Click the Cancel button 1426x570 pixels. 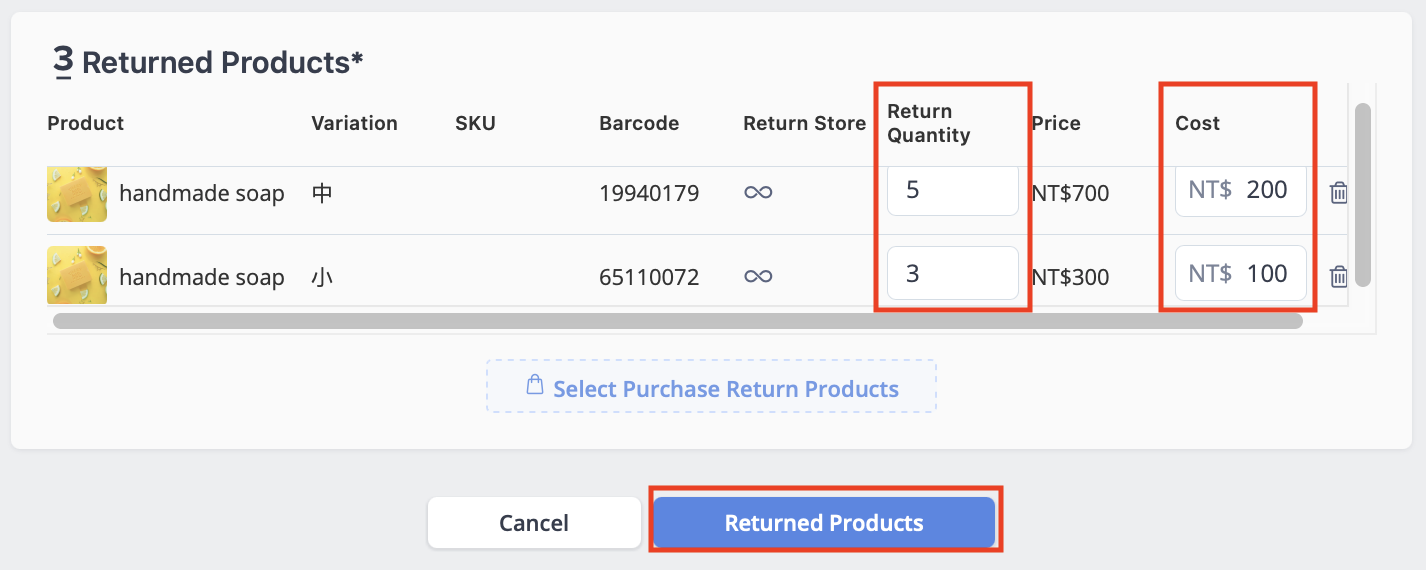[534, 523]
